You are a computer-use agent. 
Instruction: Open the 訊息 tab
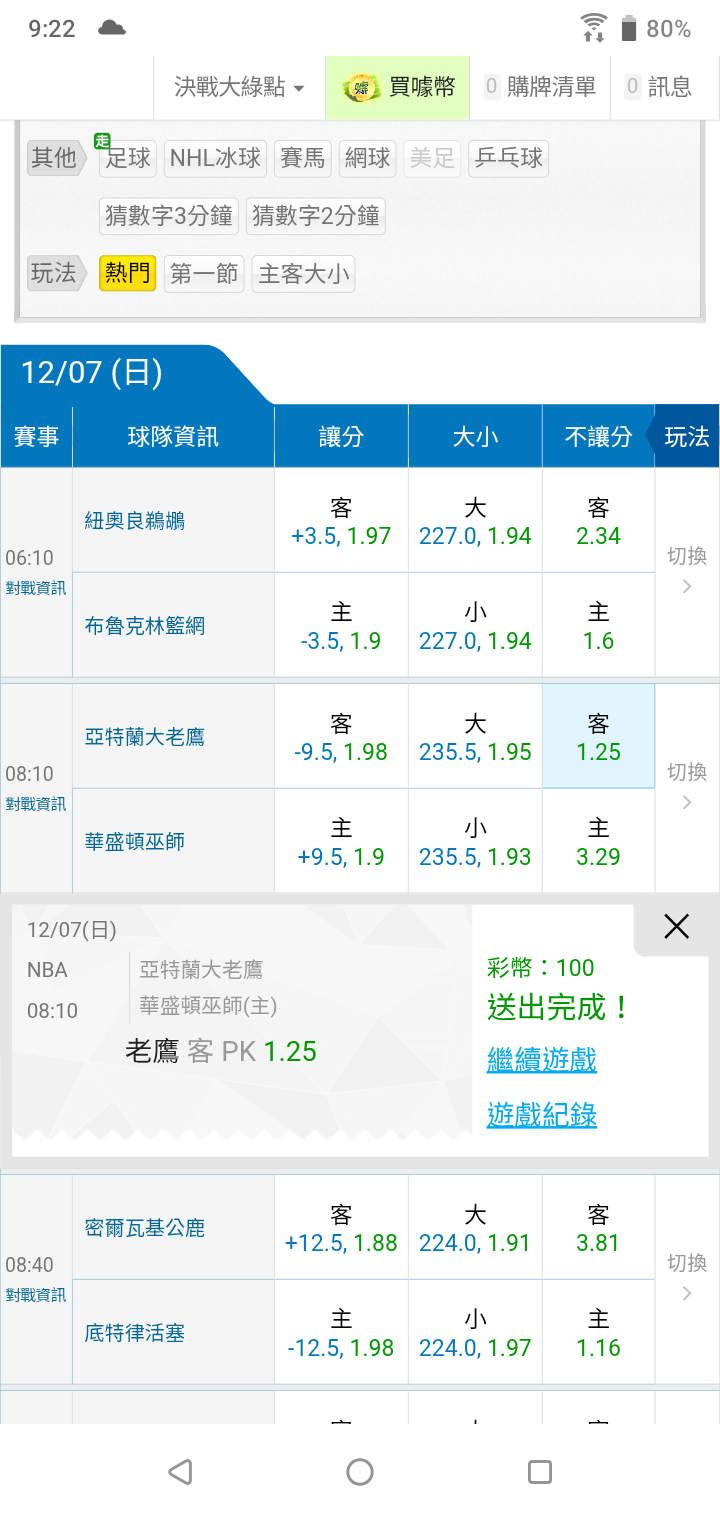click(658, 88)
